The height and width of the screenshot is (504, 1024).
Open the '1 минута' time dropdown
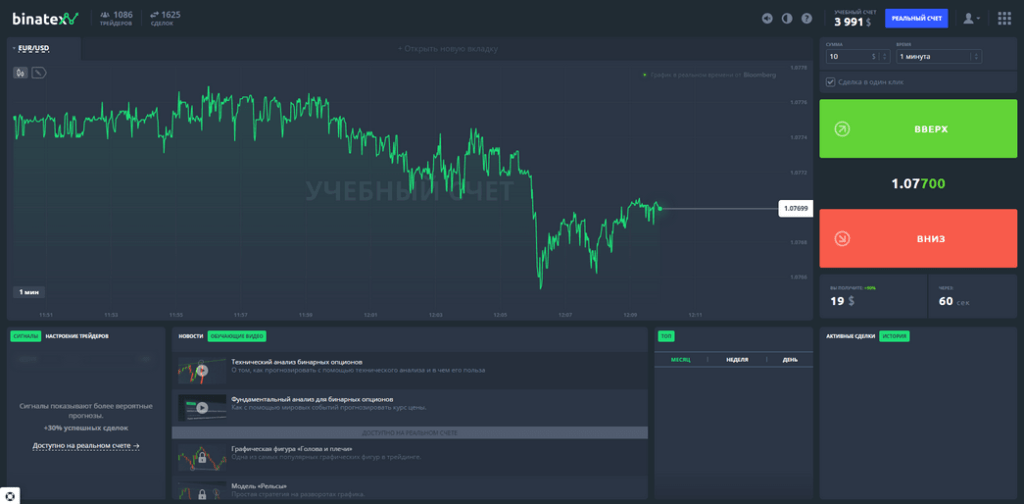click(x=939, y=57)
